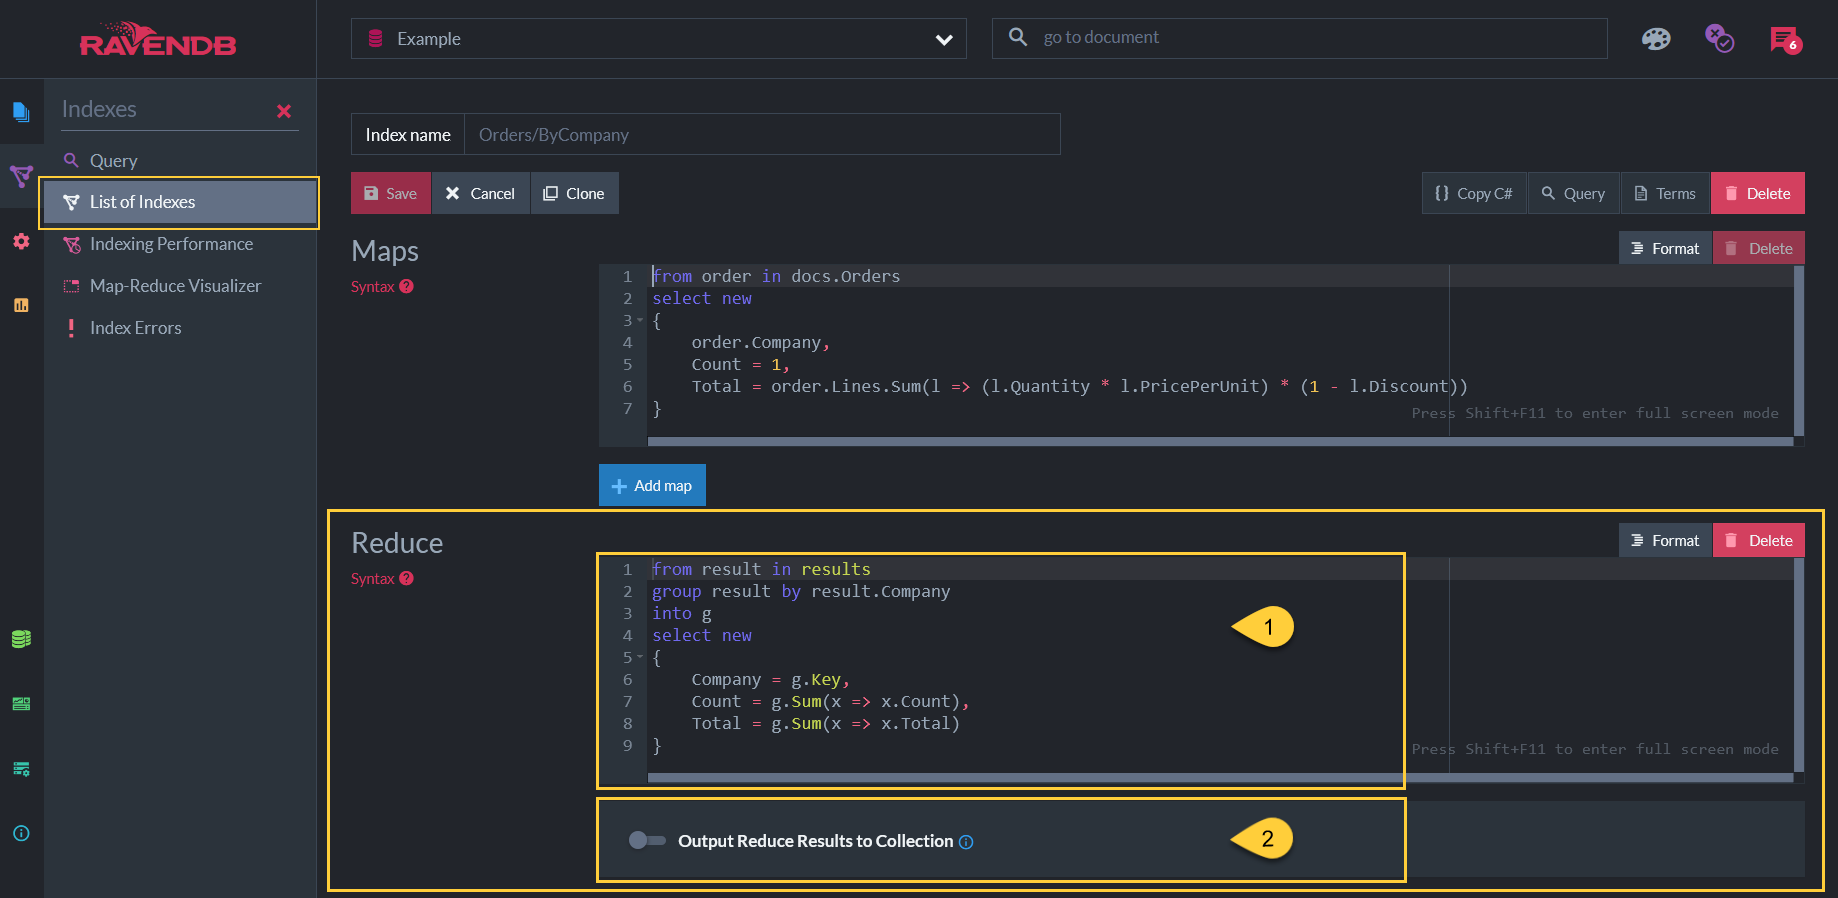Click the Query button in toolbar

click(1574, 193)
